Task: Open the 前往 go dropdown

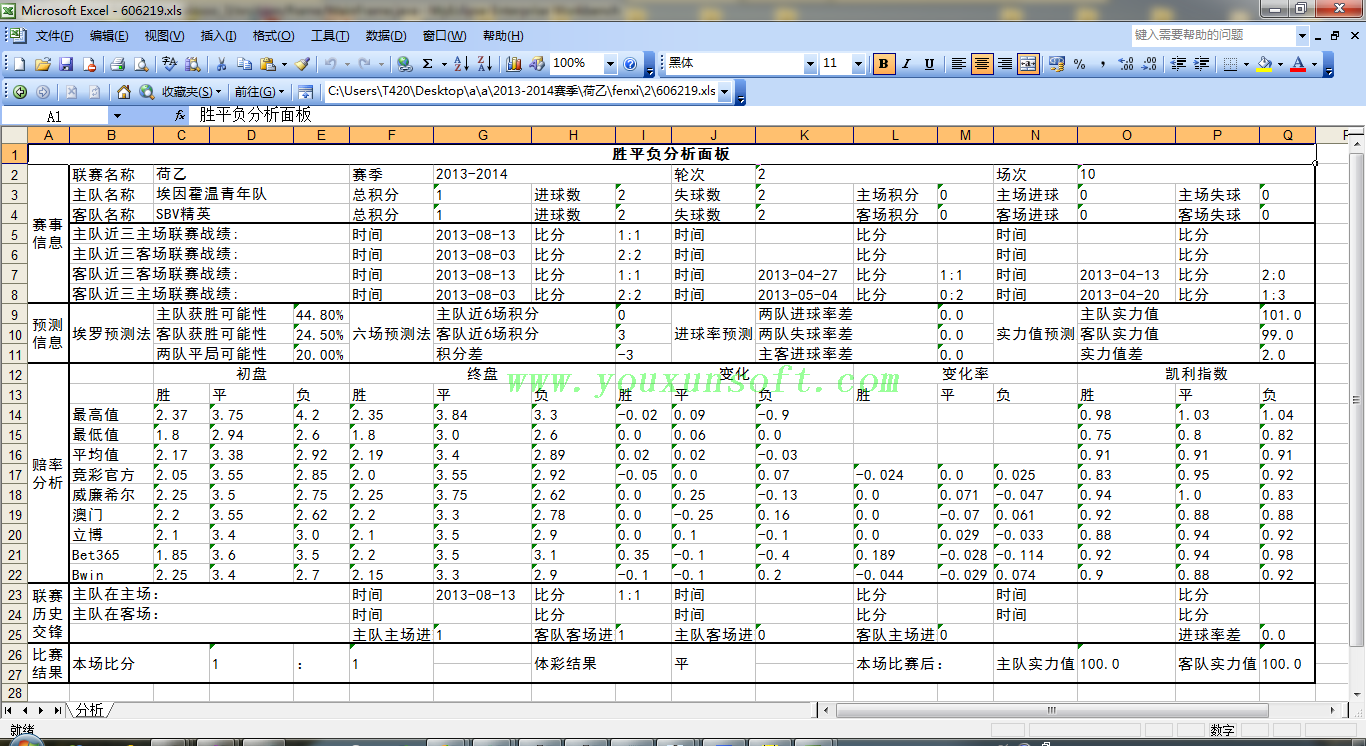Action: click(260, 91)
